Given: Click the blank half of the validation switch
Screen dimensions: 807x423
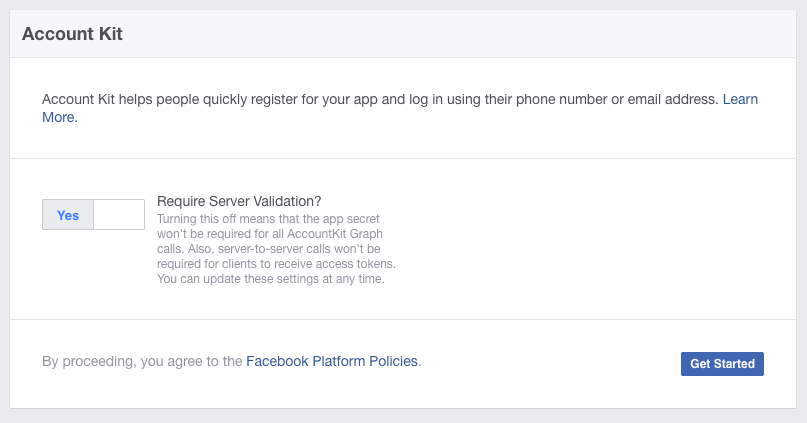Looking at the screenshot, I should coord(119,215).
